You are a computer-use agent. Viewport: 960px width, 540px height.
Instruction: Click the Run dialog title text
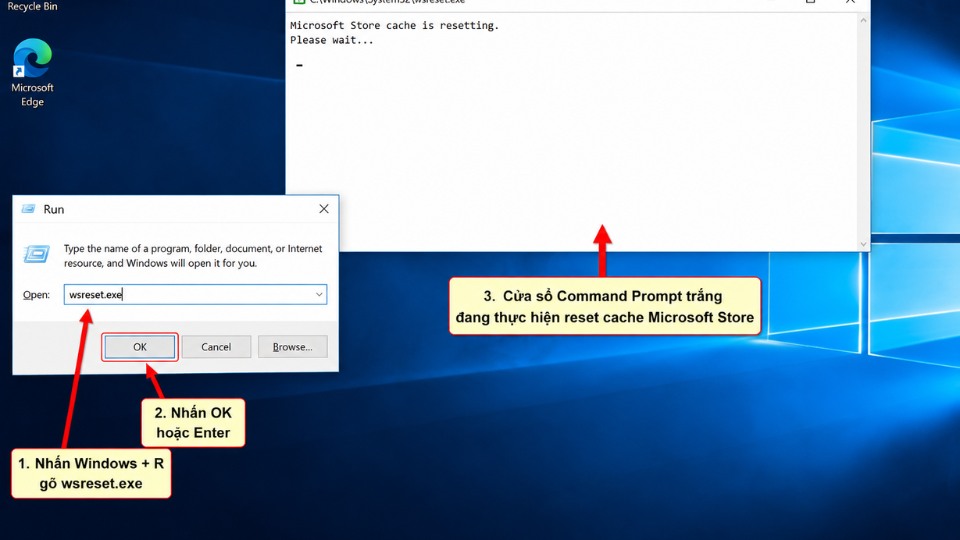click(x=54, y=209)
